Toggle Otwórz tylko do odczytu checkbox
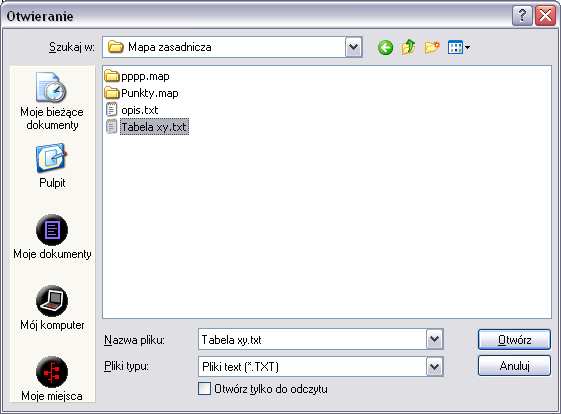 [204, 389]
